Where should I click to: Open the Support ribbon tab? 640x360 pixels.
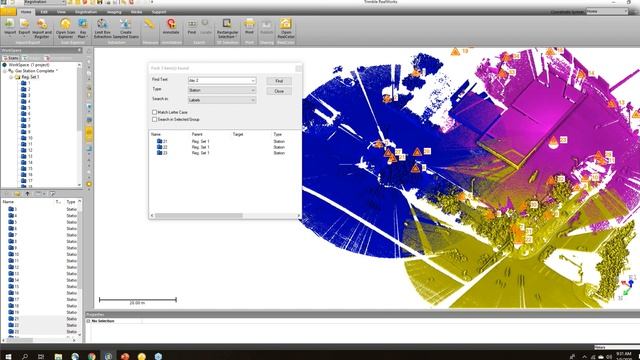pyautogui.click(x=159, y=12)
